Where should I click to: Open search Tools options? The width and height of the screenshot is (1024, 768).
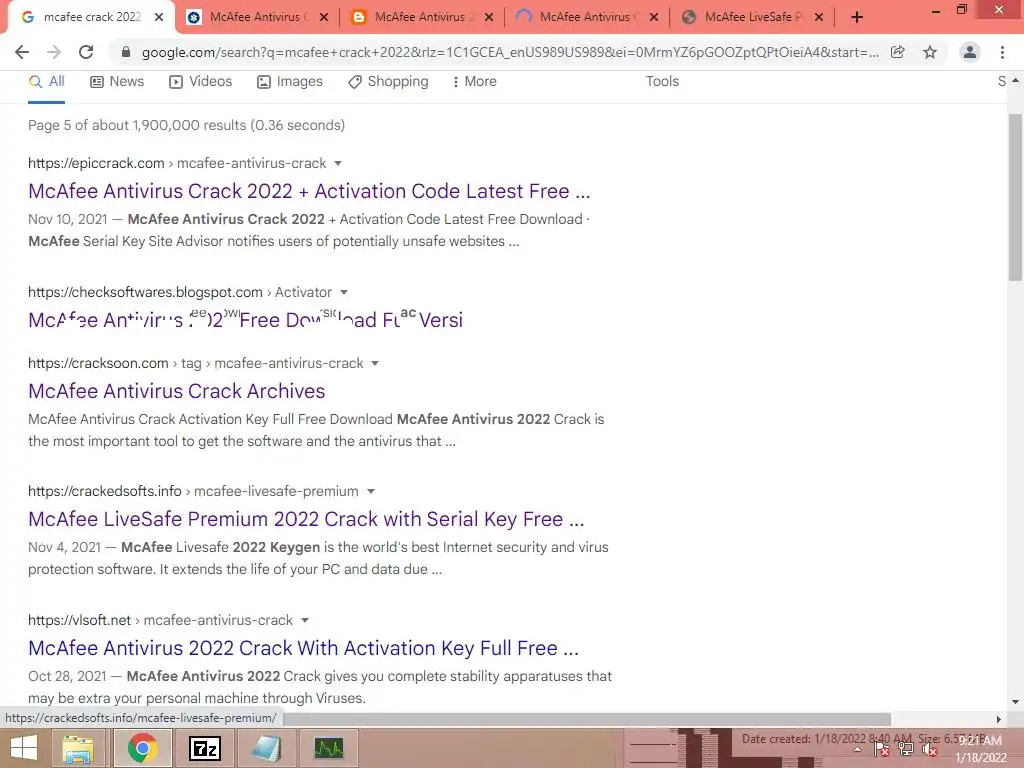[x=662, y=82]
